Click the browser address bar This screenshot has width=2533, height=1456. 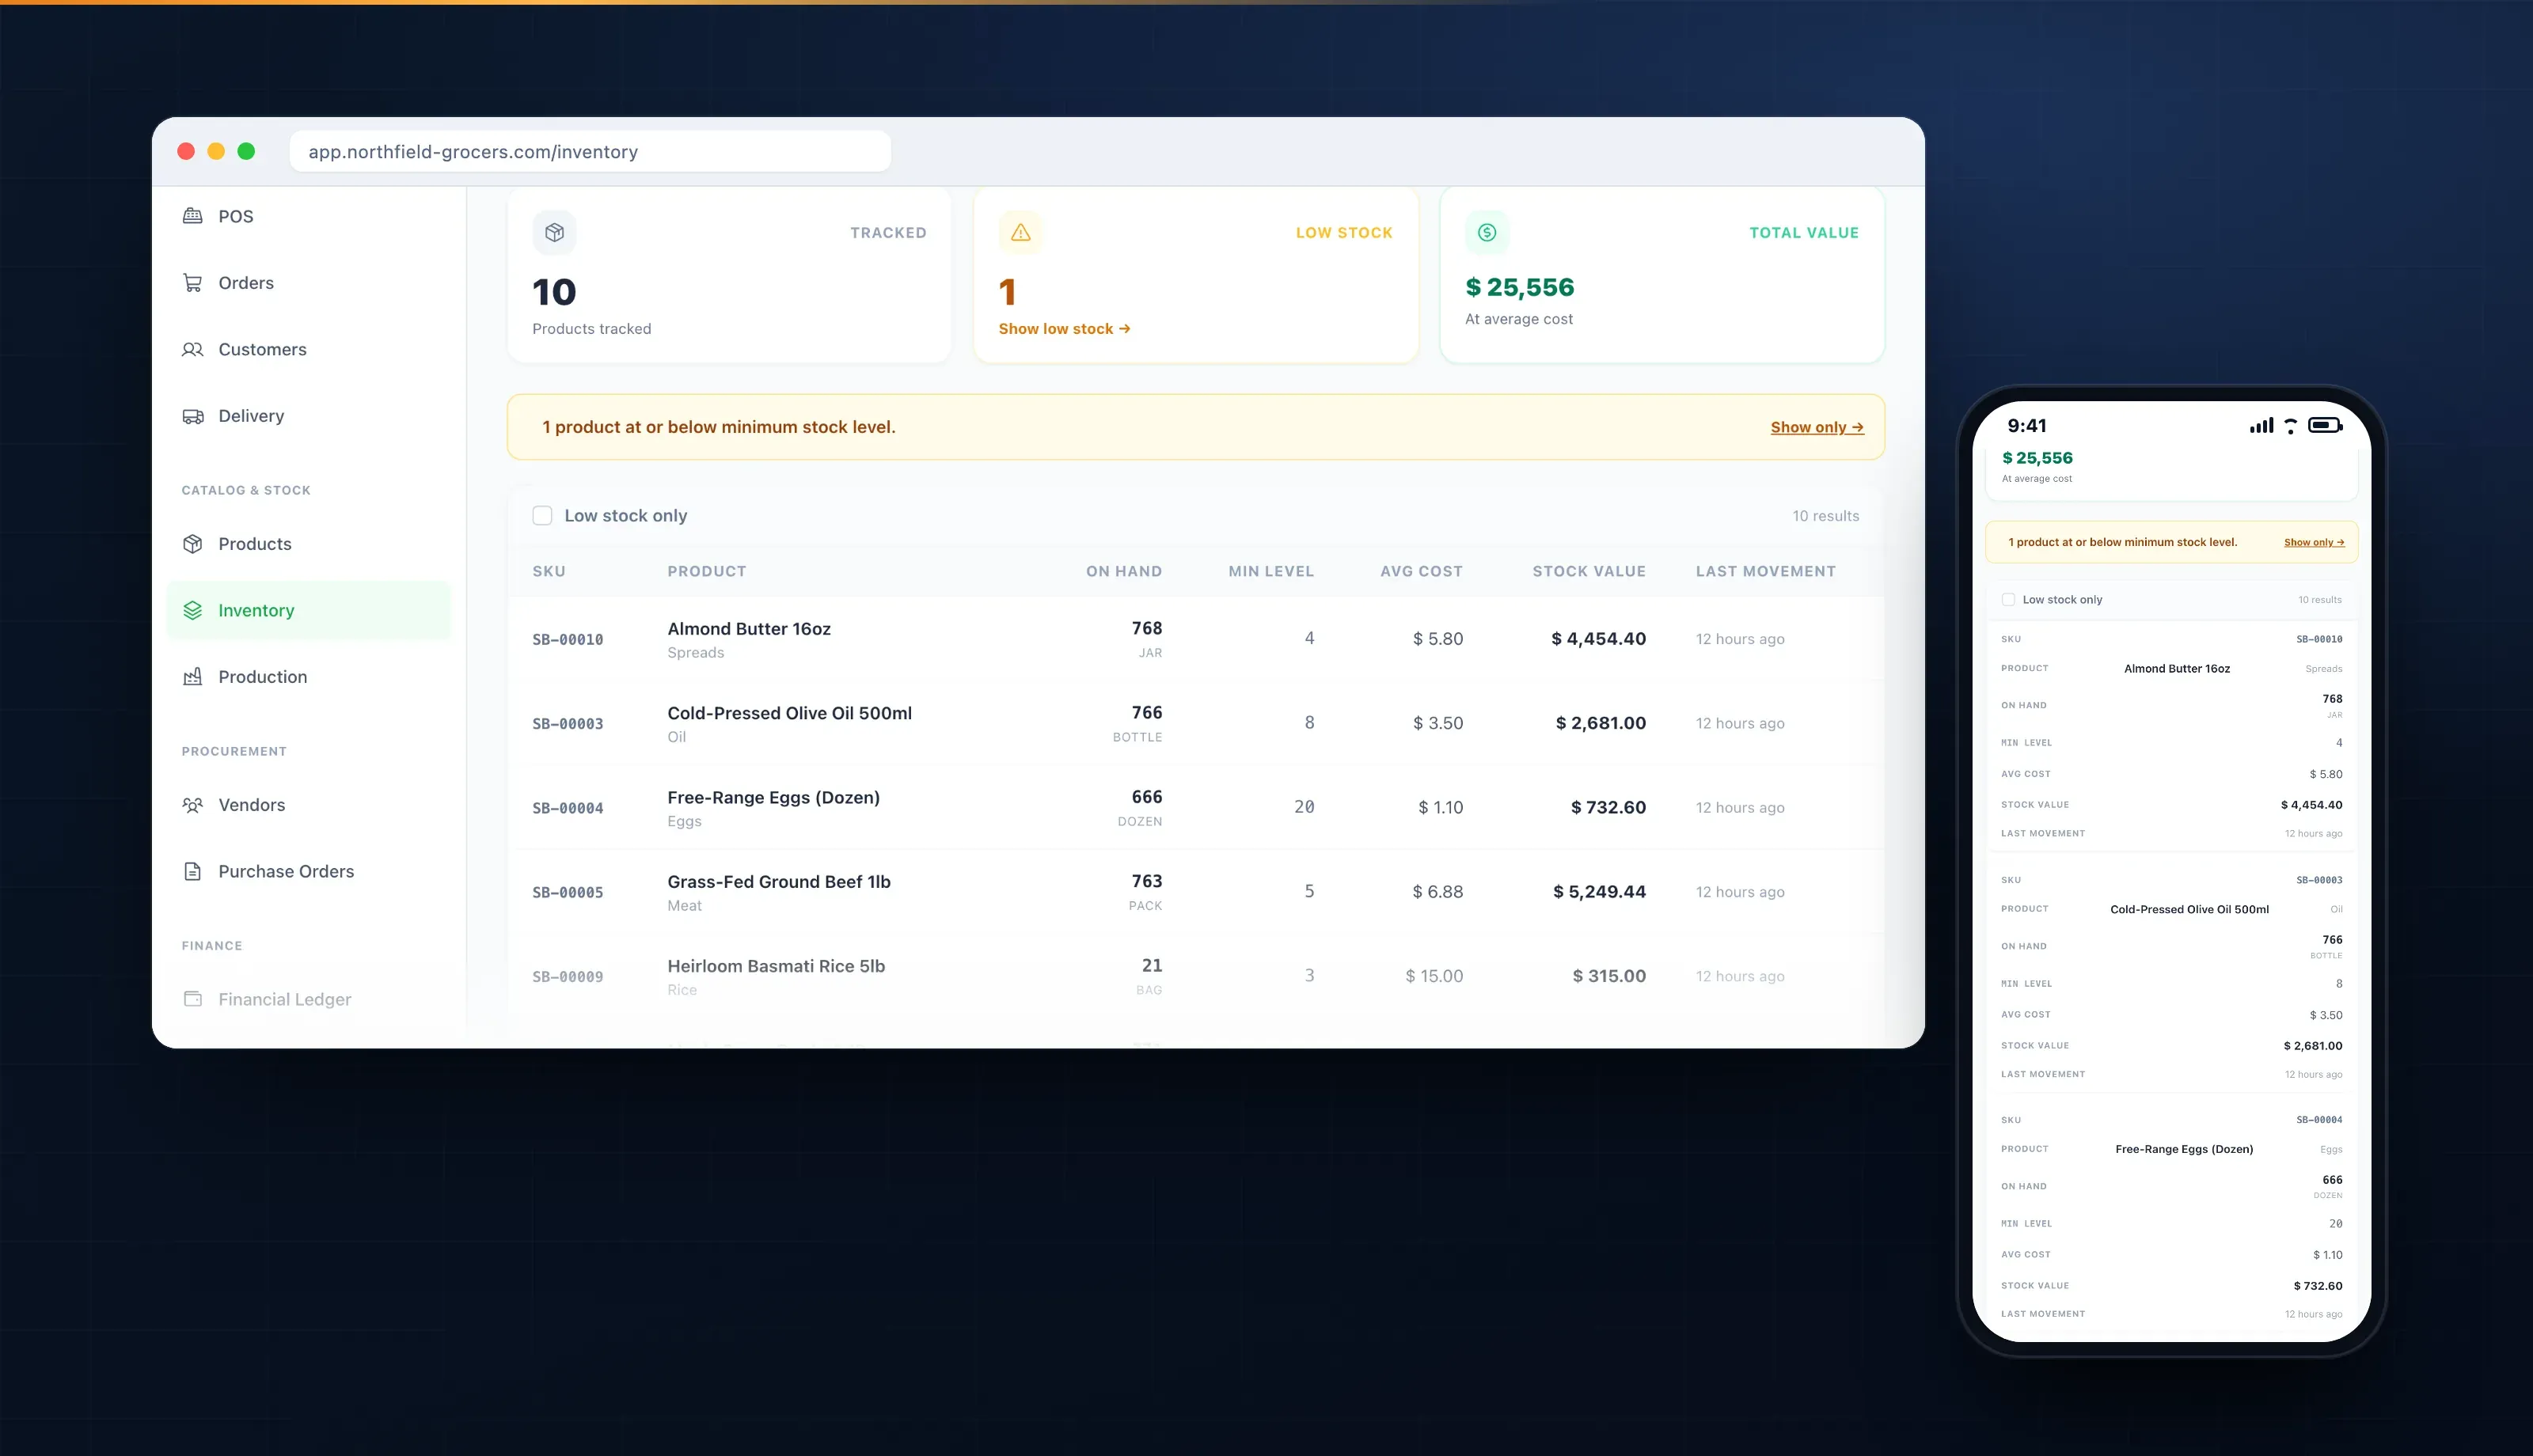[x=590, y=151]
